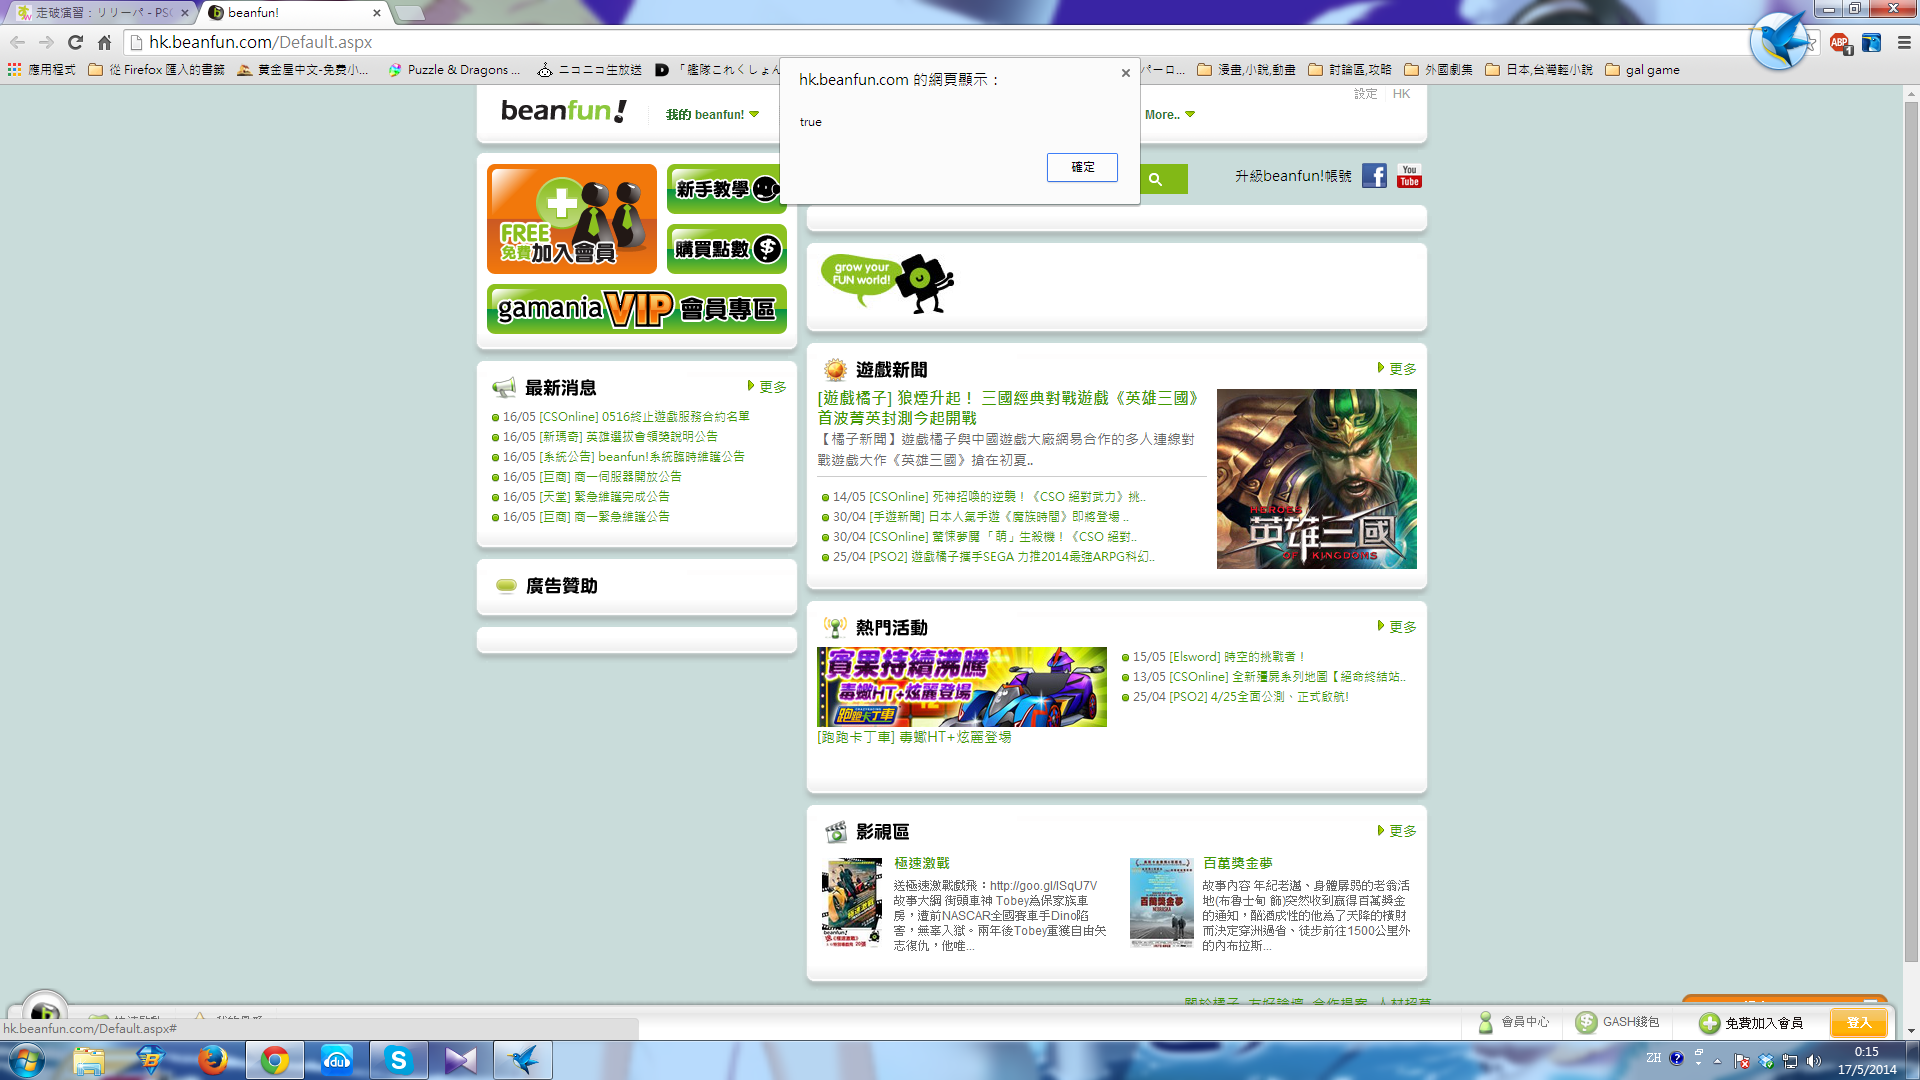Open beanfun Facebook page icon
1920x1080 pixels.
[1374, 176]
